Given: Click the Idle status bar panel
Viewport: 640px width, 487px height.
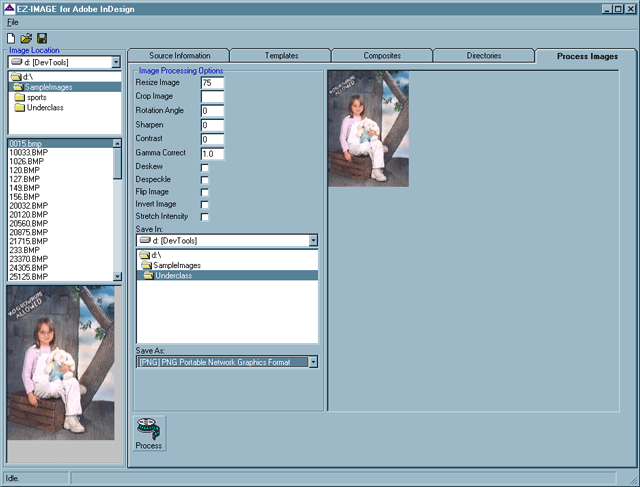Looking at the screenshot, I should (x=36, y=478).
